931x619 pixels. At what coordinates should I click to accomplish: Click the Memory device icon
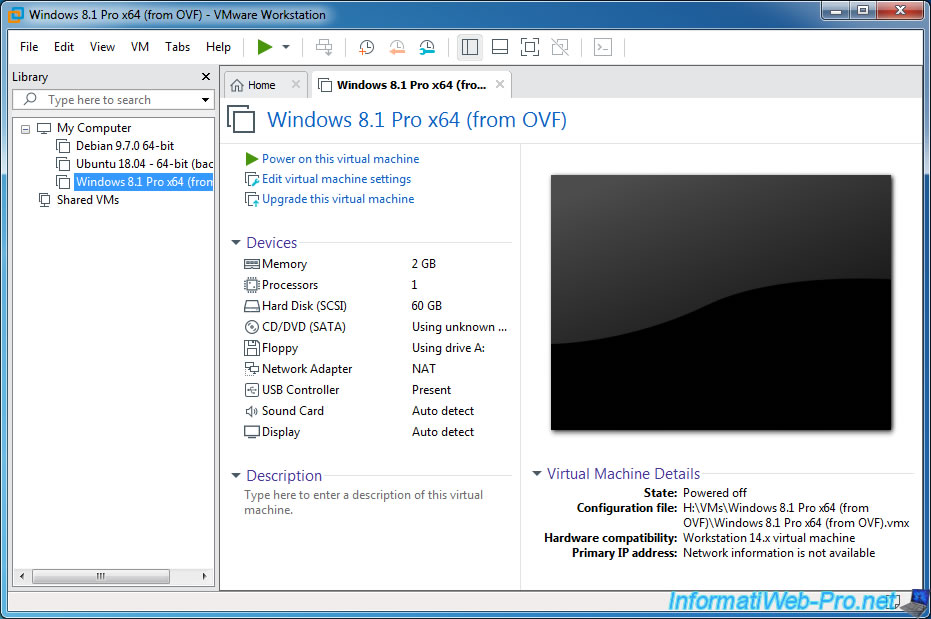[x=252, y=264]
